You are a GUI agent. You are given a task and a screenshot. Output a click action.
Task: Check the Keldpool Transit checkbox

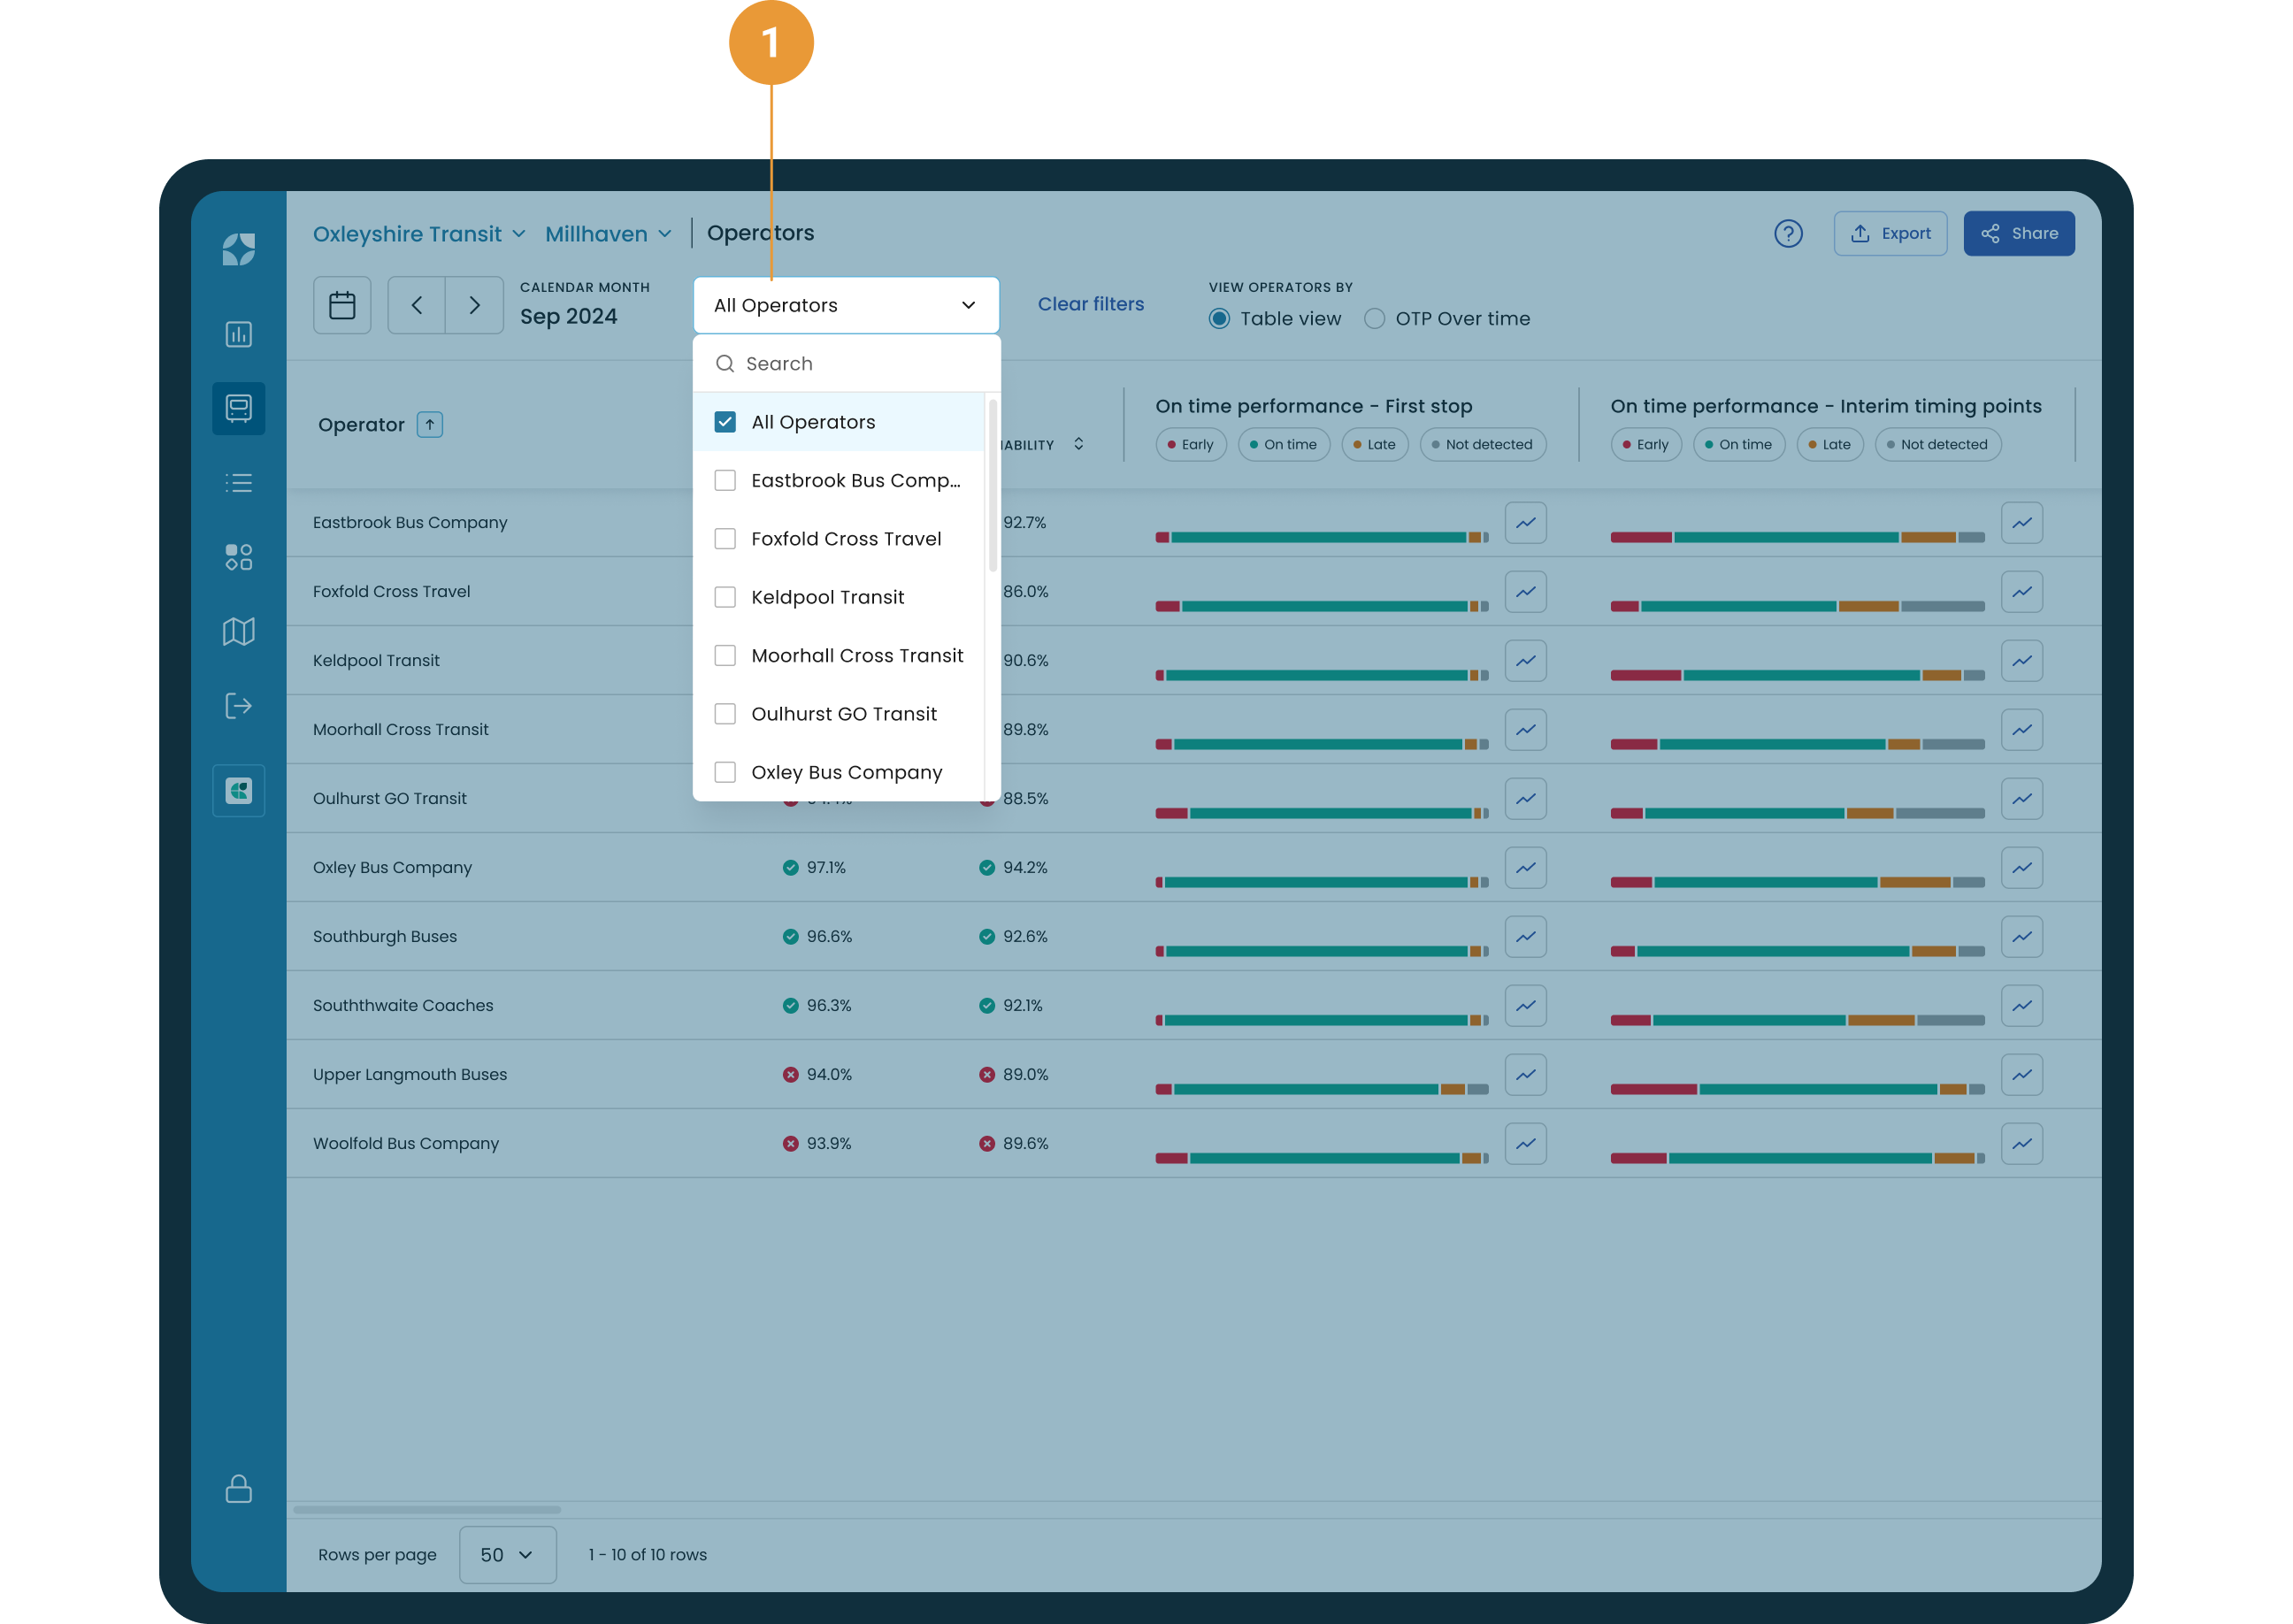725,597
